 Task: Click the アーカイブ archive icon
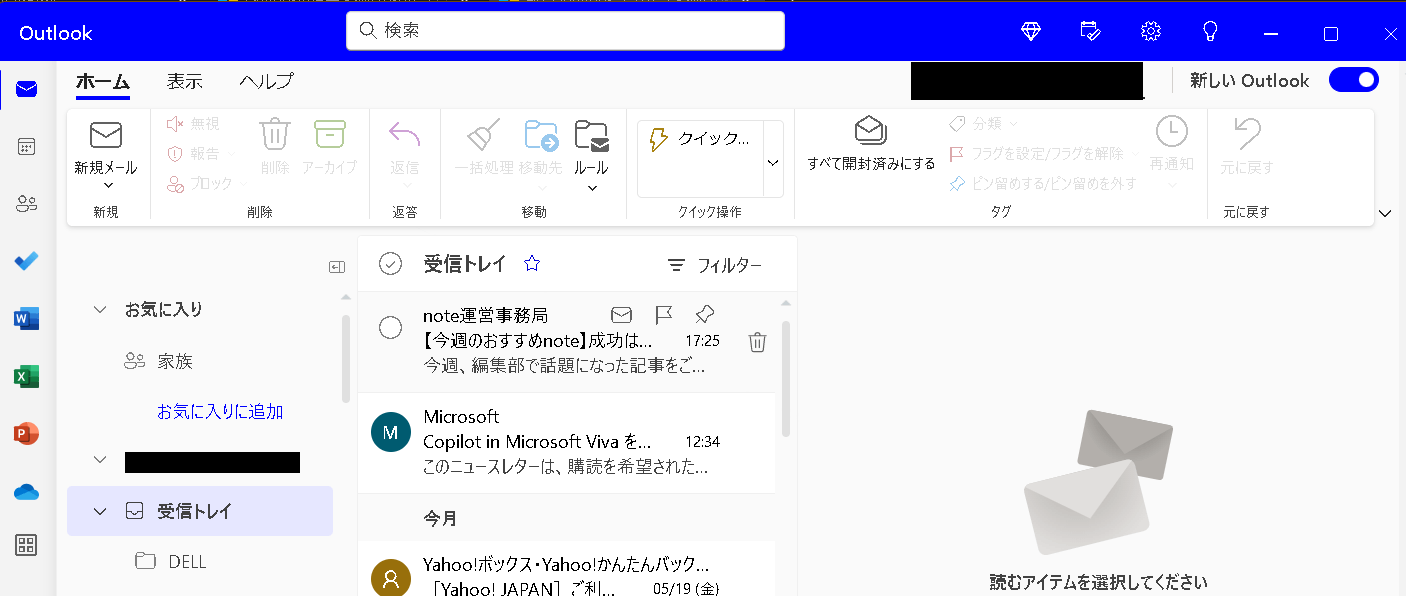[x=329, y=134]
